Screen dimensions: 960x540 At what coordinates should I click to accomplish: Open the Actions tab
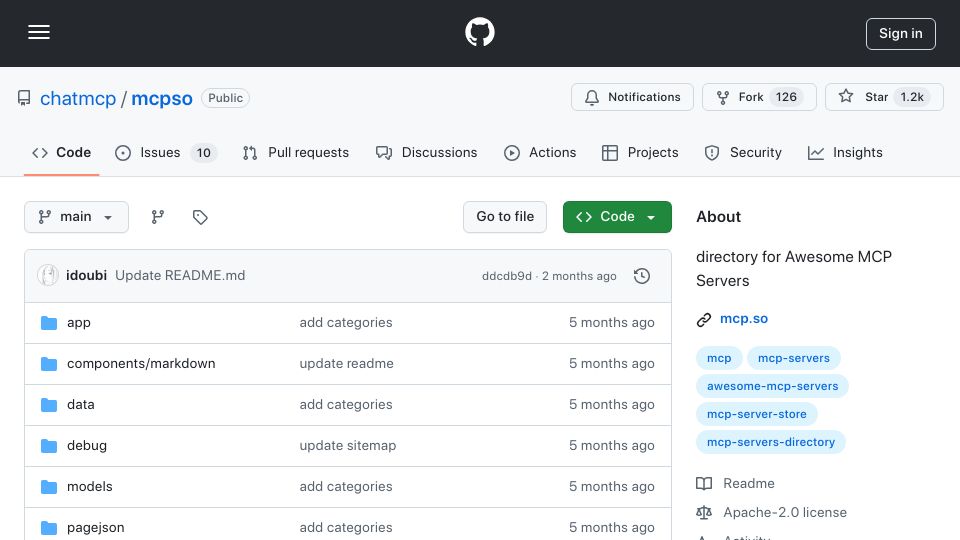539,152
